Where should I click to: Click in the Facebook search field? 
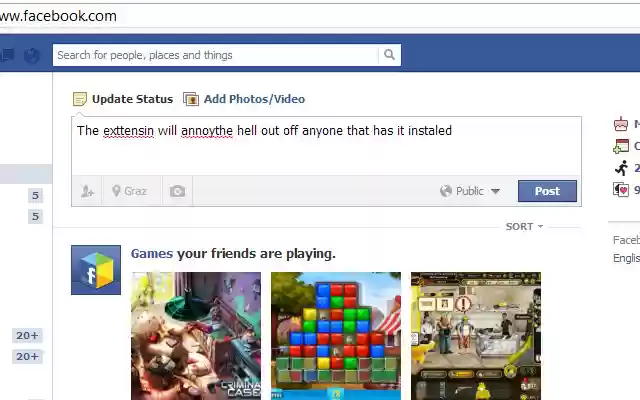tap(216, 55)
